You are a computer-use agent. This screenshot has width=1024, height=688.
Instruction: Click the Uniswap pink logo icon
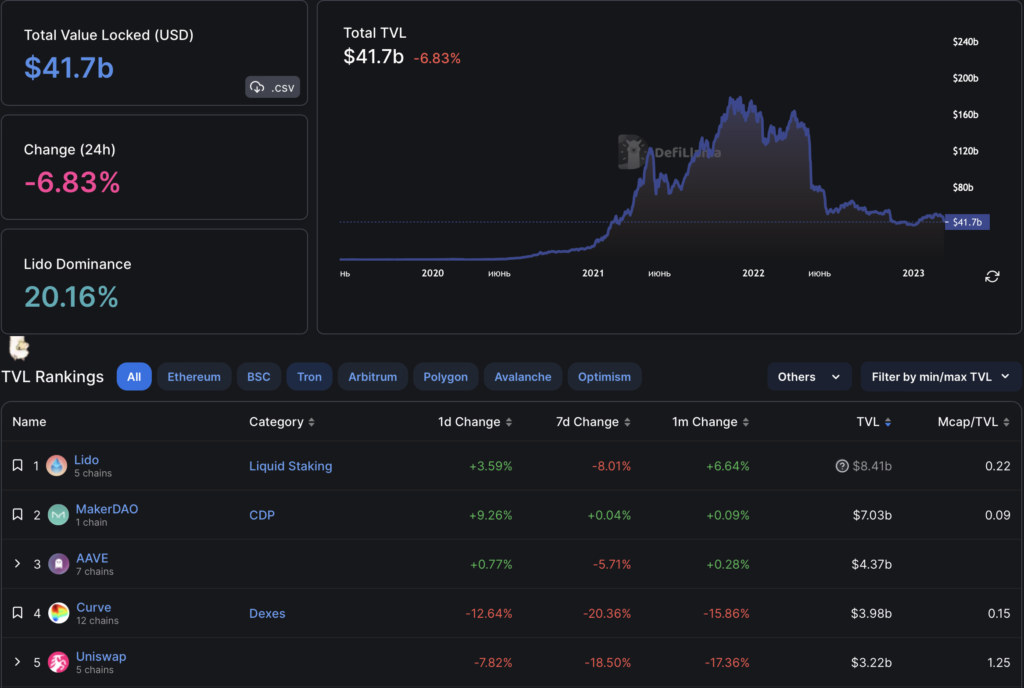tap(59, 662)
